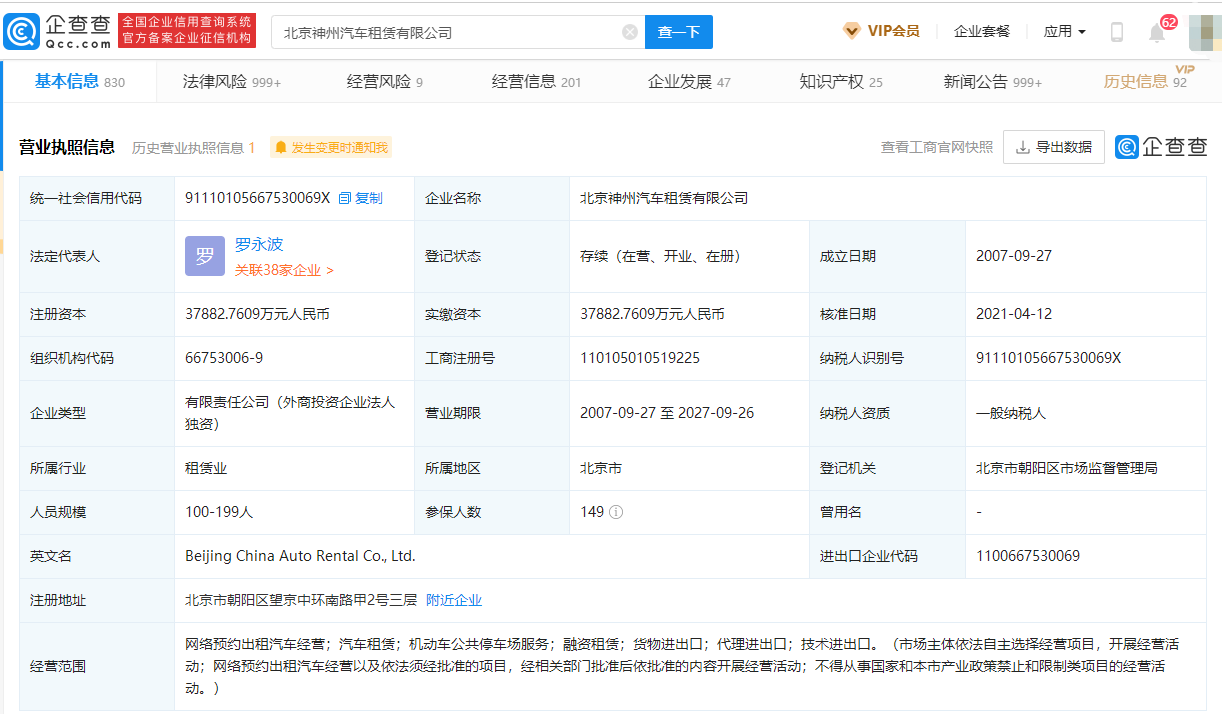The height and width of the screenshot is (714, 1222).
Task: Expand the 应用 dropdown
Action: (x=1065, y=31)
